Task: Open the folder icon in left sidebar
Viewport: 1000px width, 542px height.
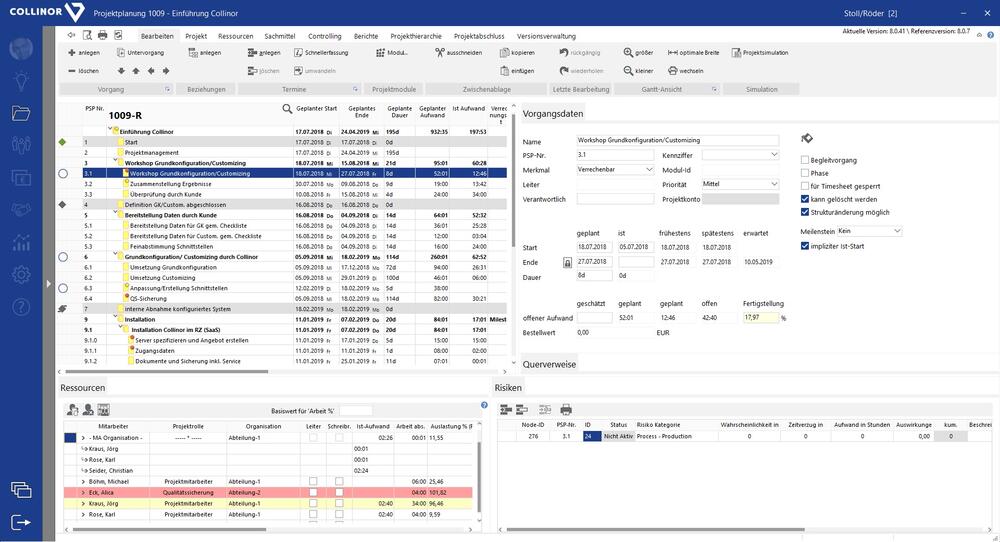Action: [21, 113]
